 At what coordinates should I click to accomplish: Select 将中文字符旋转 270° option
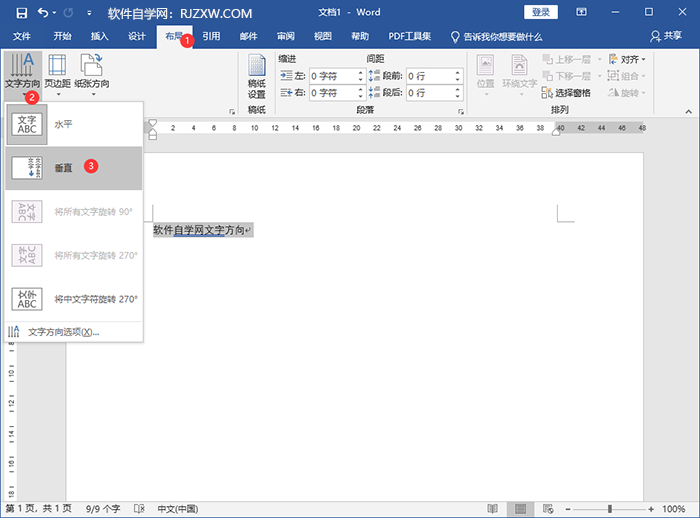(x=74, y=299)
